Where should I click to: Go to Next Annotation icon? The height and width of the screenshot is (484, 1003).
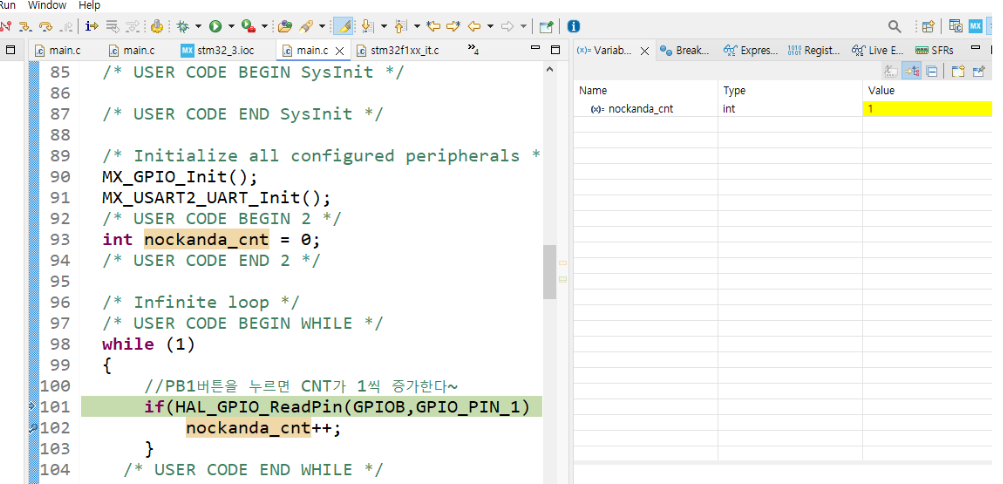367,26
